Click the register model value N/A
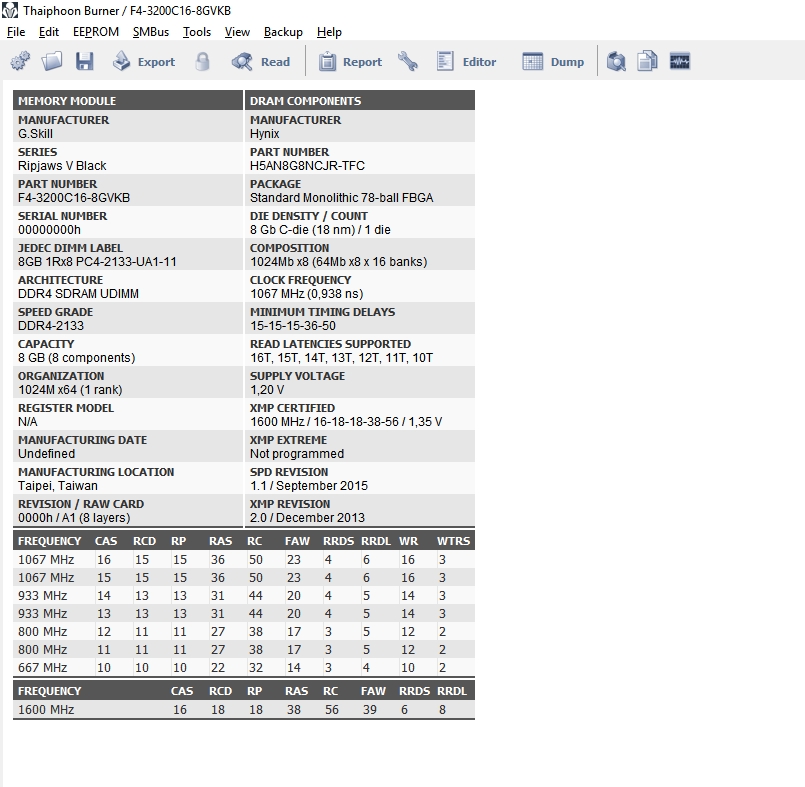Screen dimensions: 805x787 pyautogui.click(x=28, y=421)
